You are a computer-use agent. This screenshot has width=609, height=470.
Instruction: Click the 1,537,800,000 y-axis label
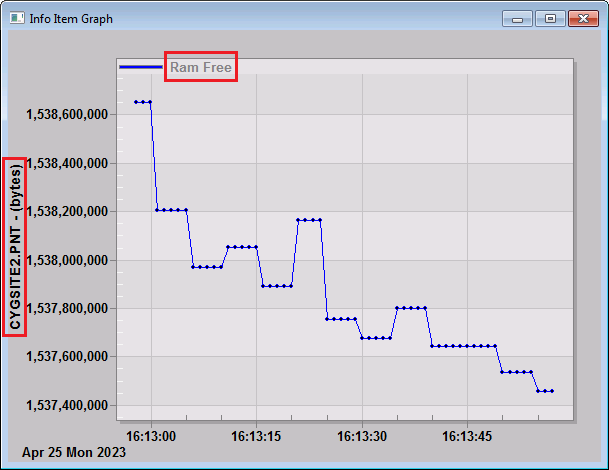pyautogui.click(x=67, y=308)
